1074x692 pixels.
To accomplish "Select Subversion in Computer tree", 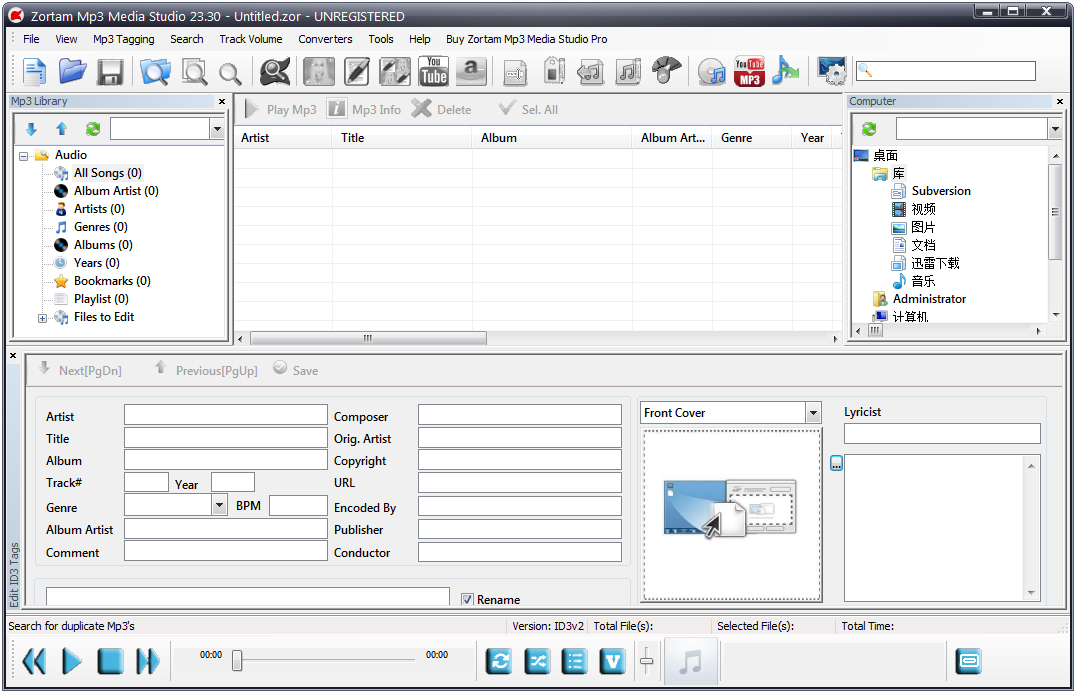I will click(x=940, y=191).
